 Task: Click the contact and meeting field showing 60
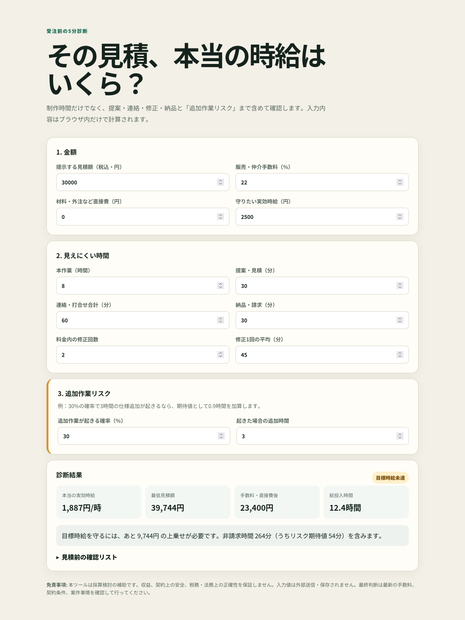pyautogui.click(x=142, y=320)
